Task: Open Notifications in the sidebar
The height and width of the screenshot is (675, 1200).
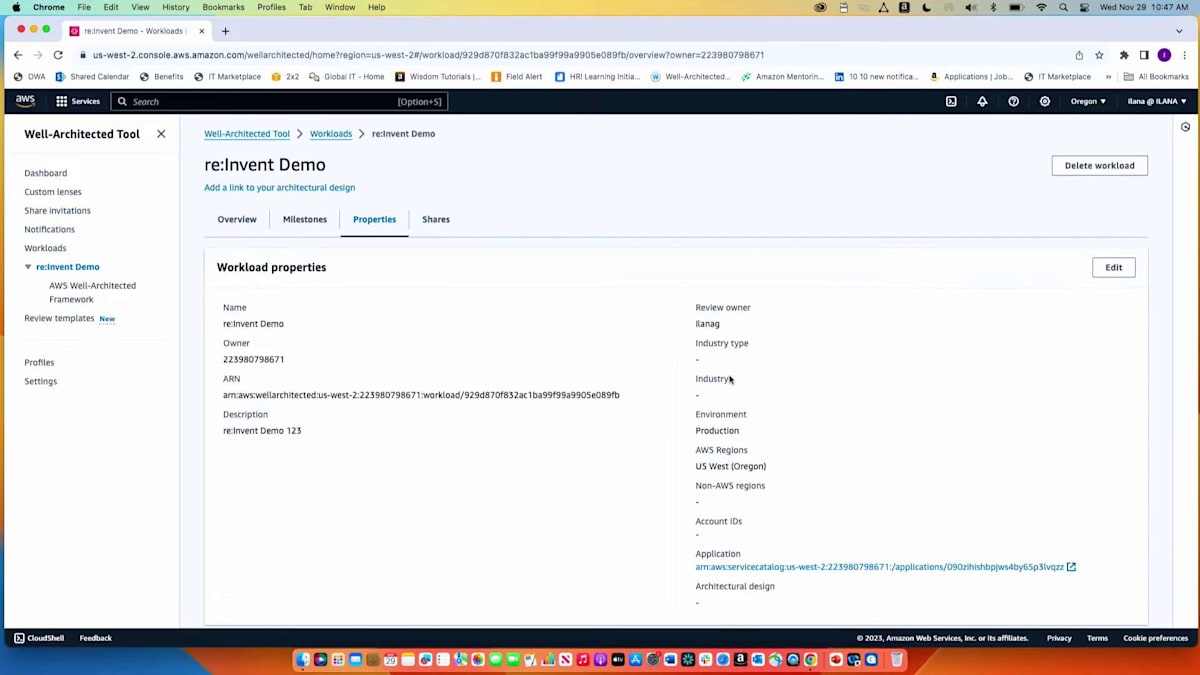Action: tap(49, 229)
